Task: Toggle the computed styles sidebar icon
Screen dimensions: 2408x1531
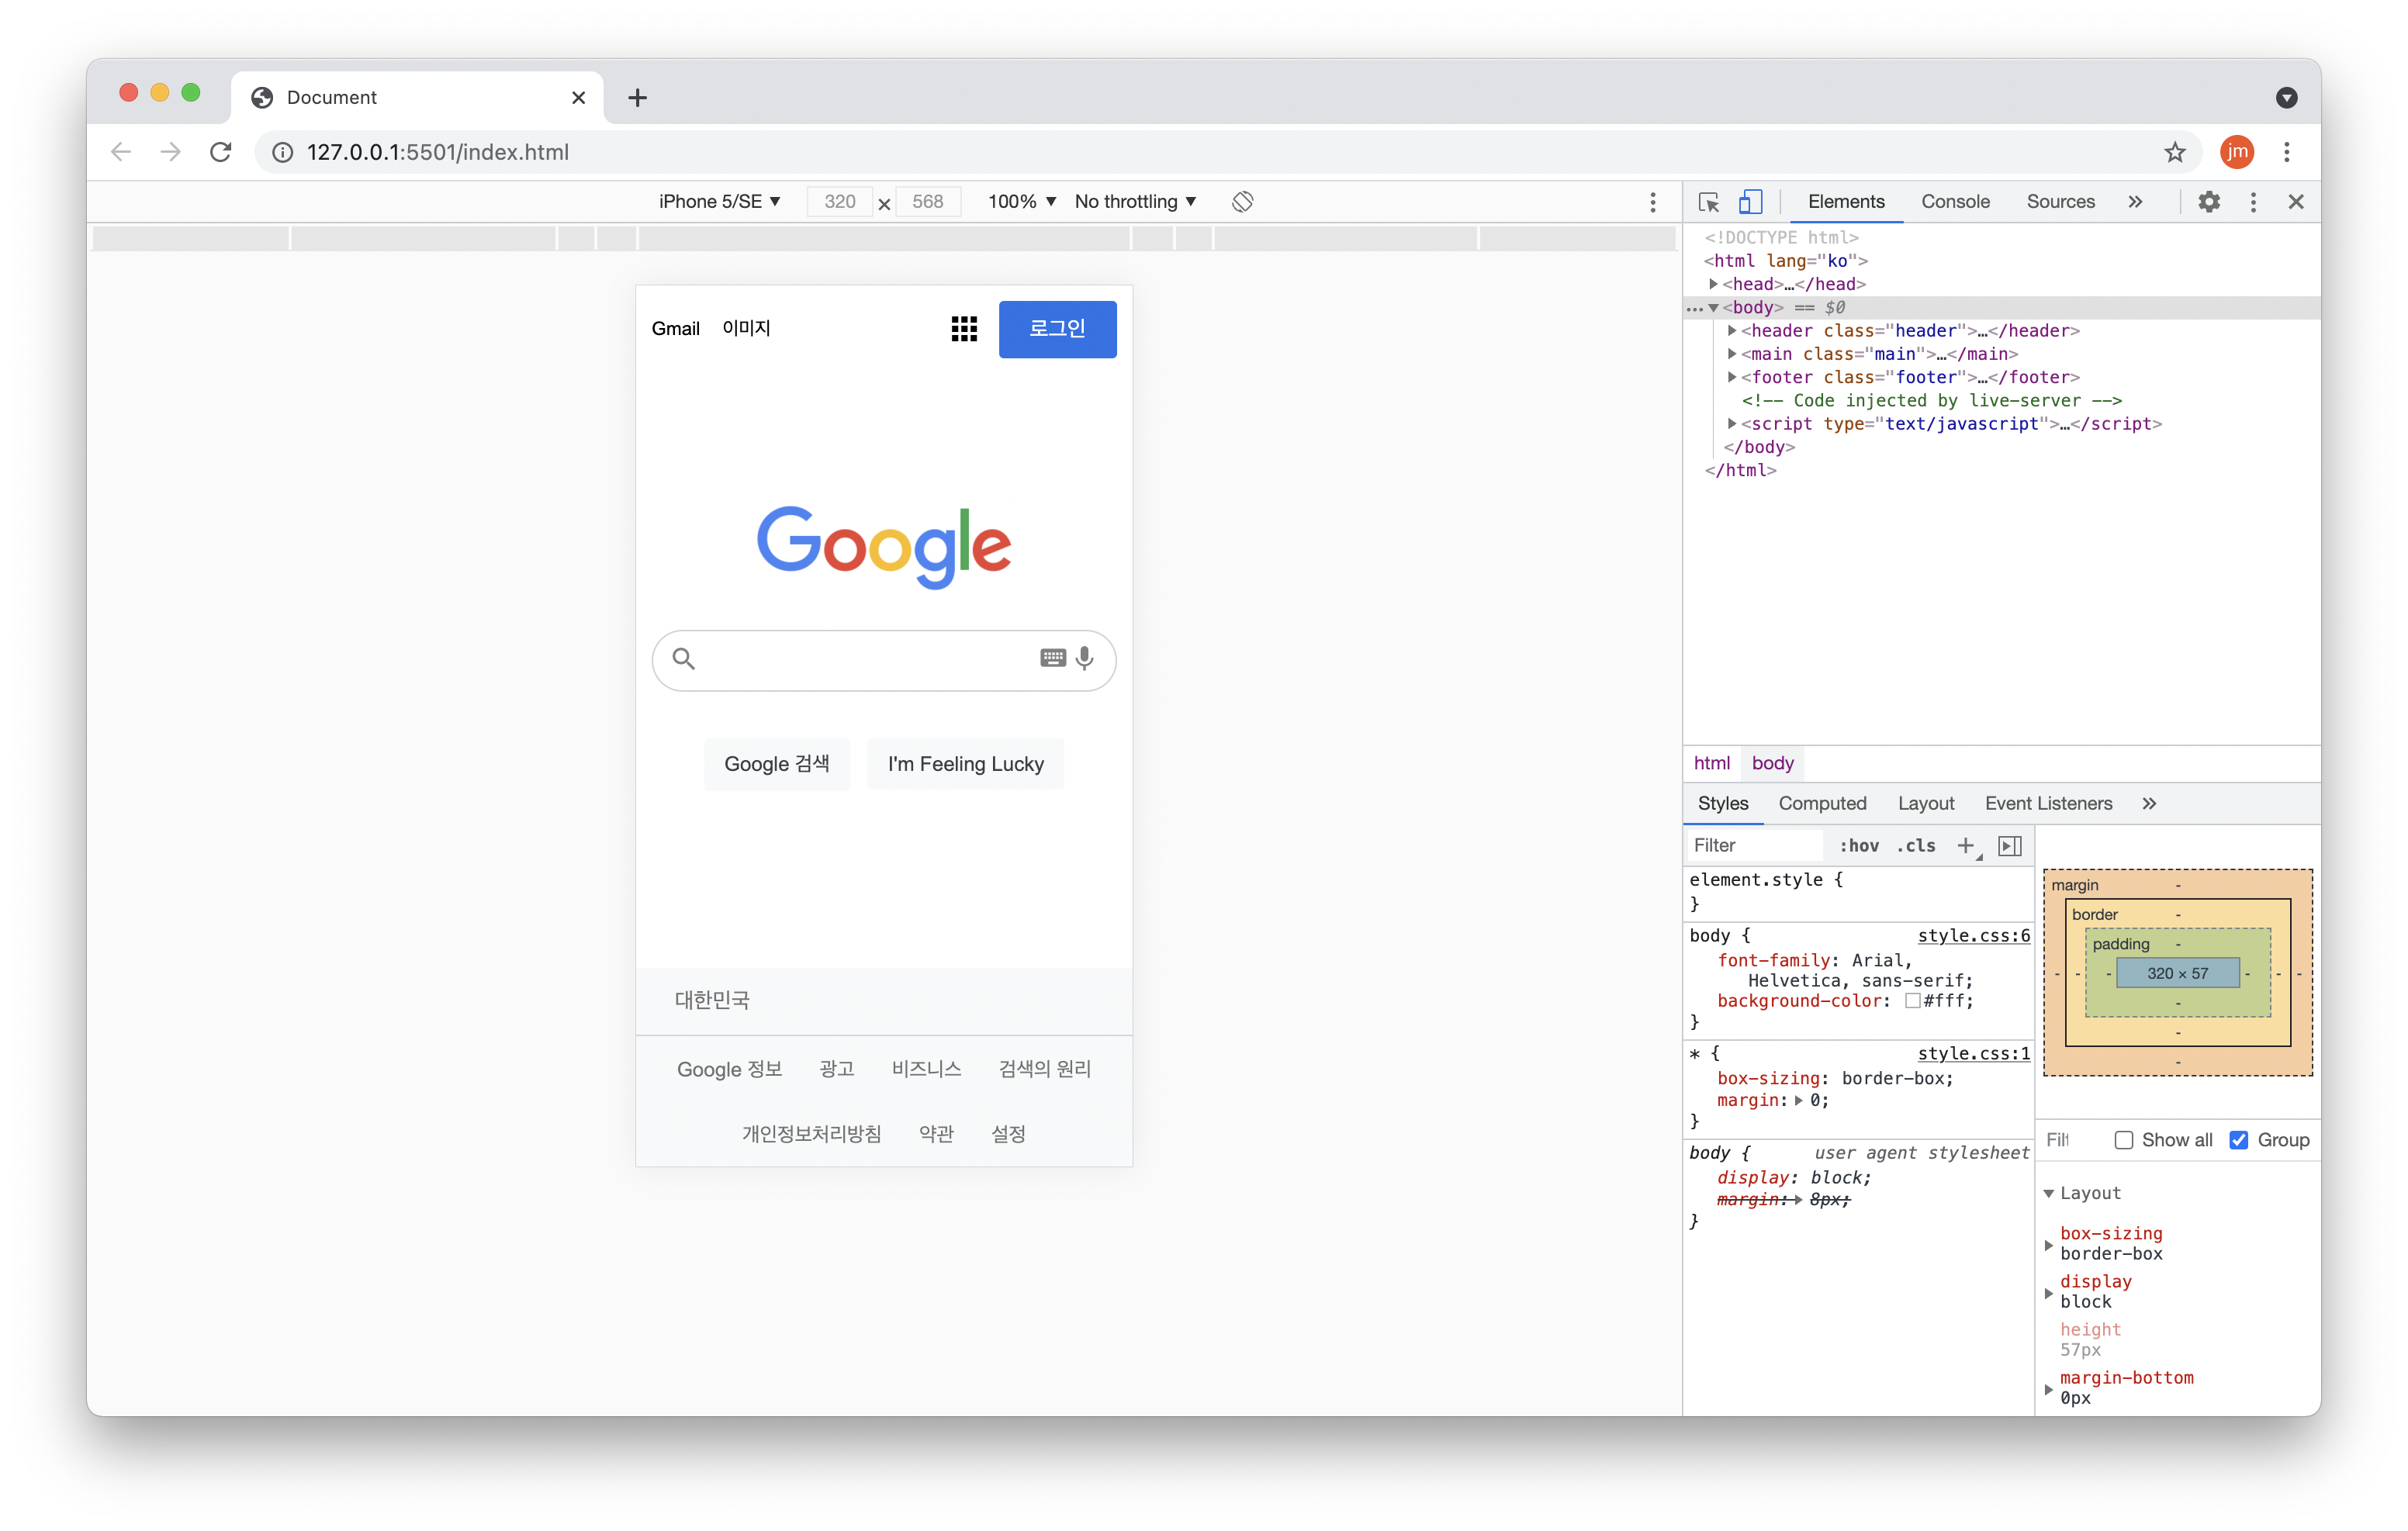Action: 2010,846
